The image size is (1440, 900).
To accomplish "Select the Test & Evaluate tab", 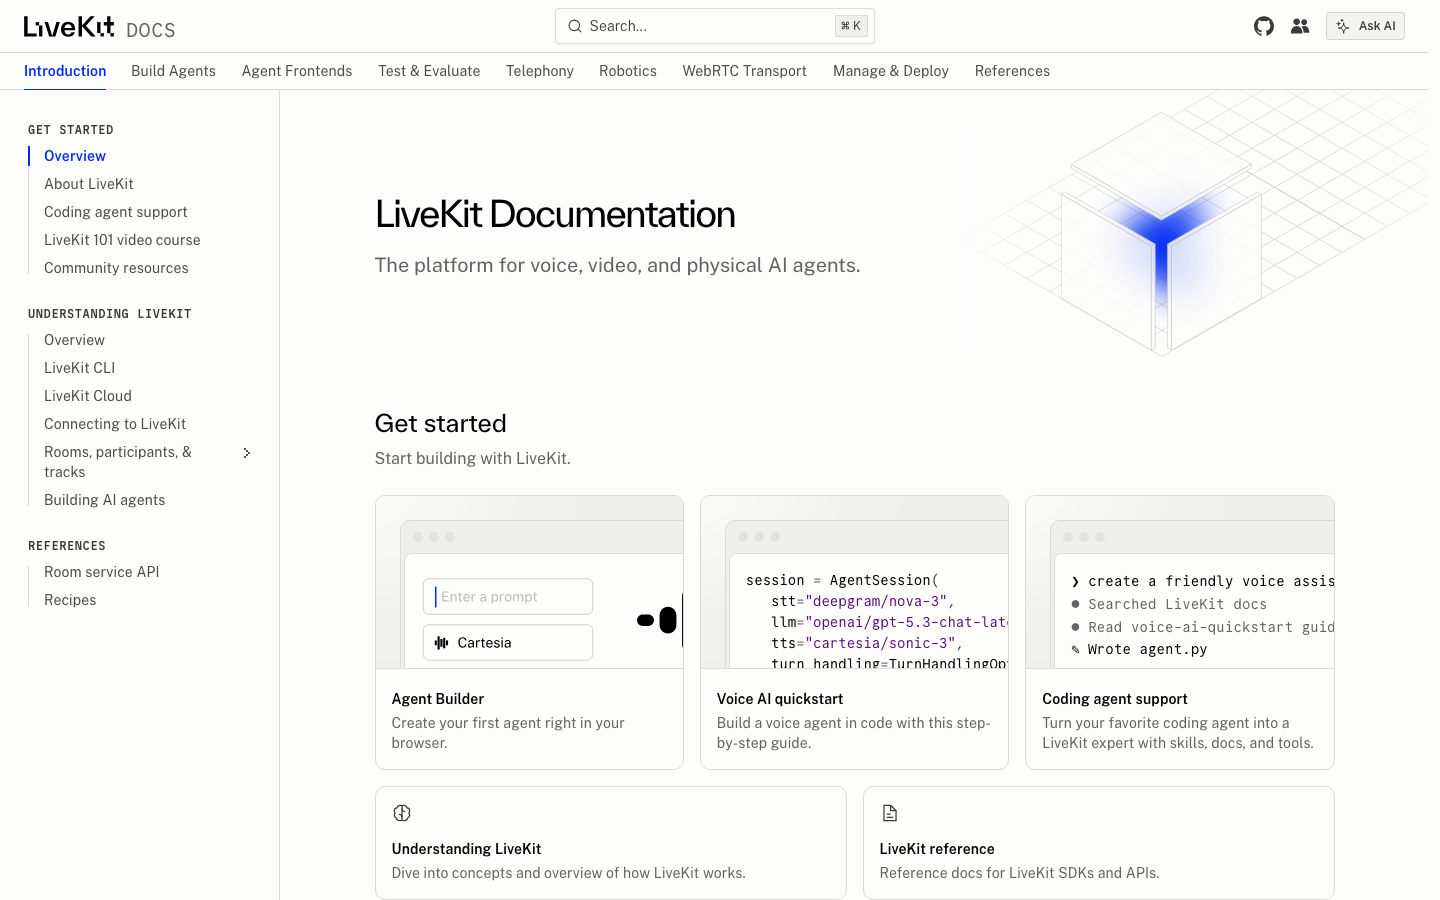I will pyautogui.click(x=429, y=71).
